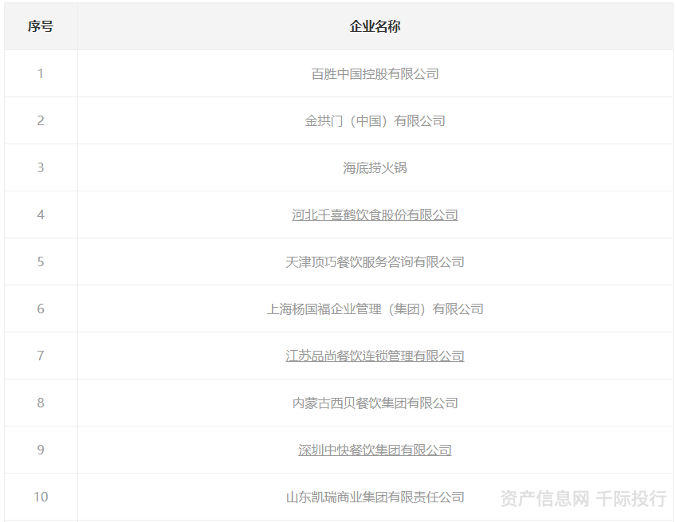676x522 pixels.
Task: Select the 天津顶巧餐饮服务咨询有限公司 cell
Action: tap(375, 262)
